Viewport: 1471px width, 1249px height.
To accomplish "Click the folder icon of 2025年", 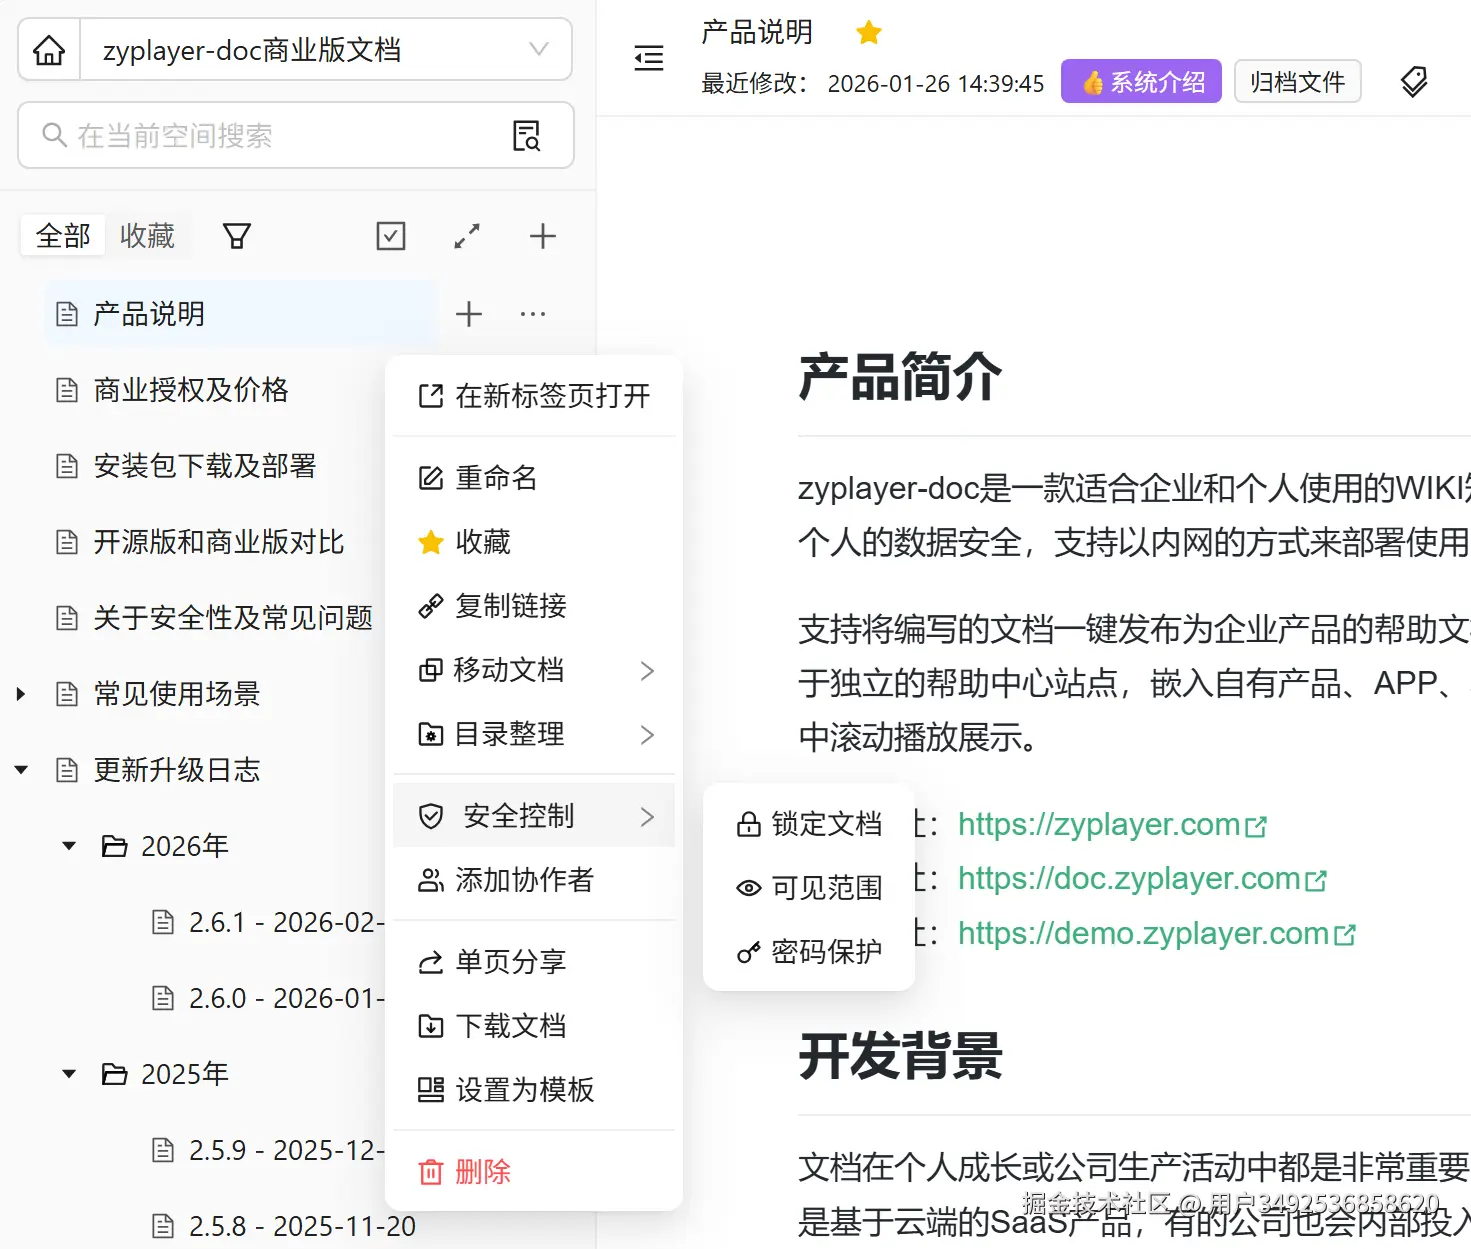I will coord(115,1075).
